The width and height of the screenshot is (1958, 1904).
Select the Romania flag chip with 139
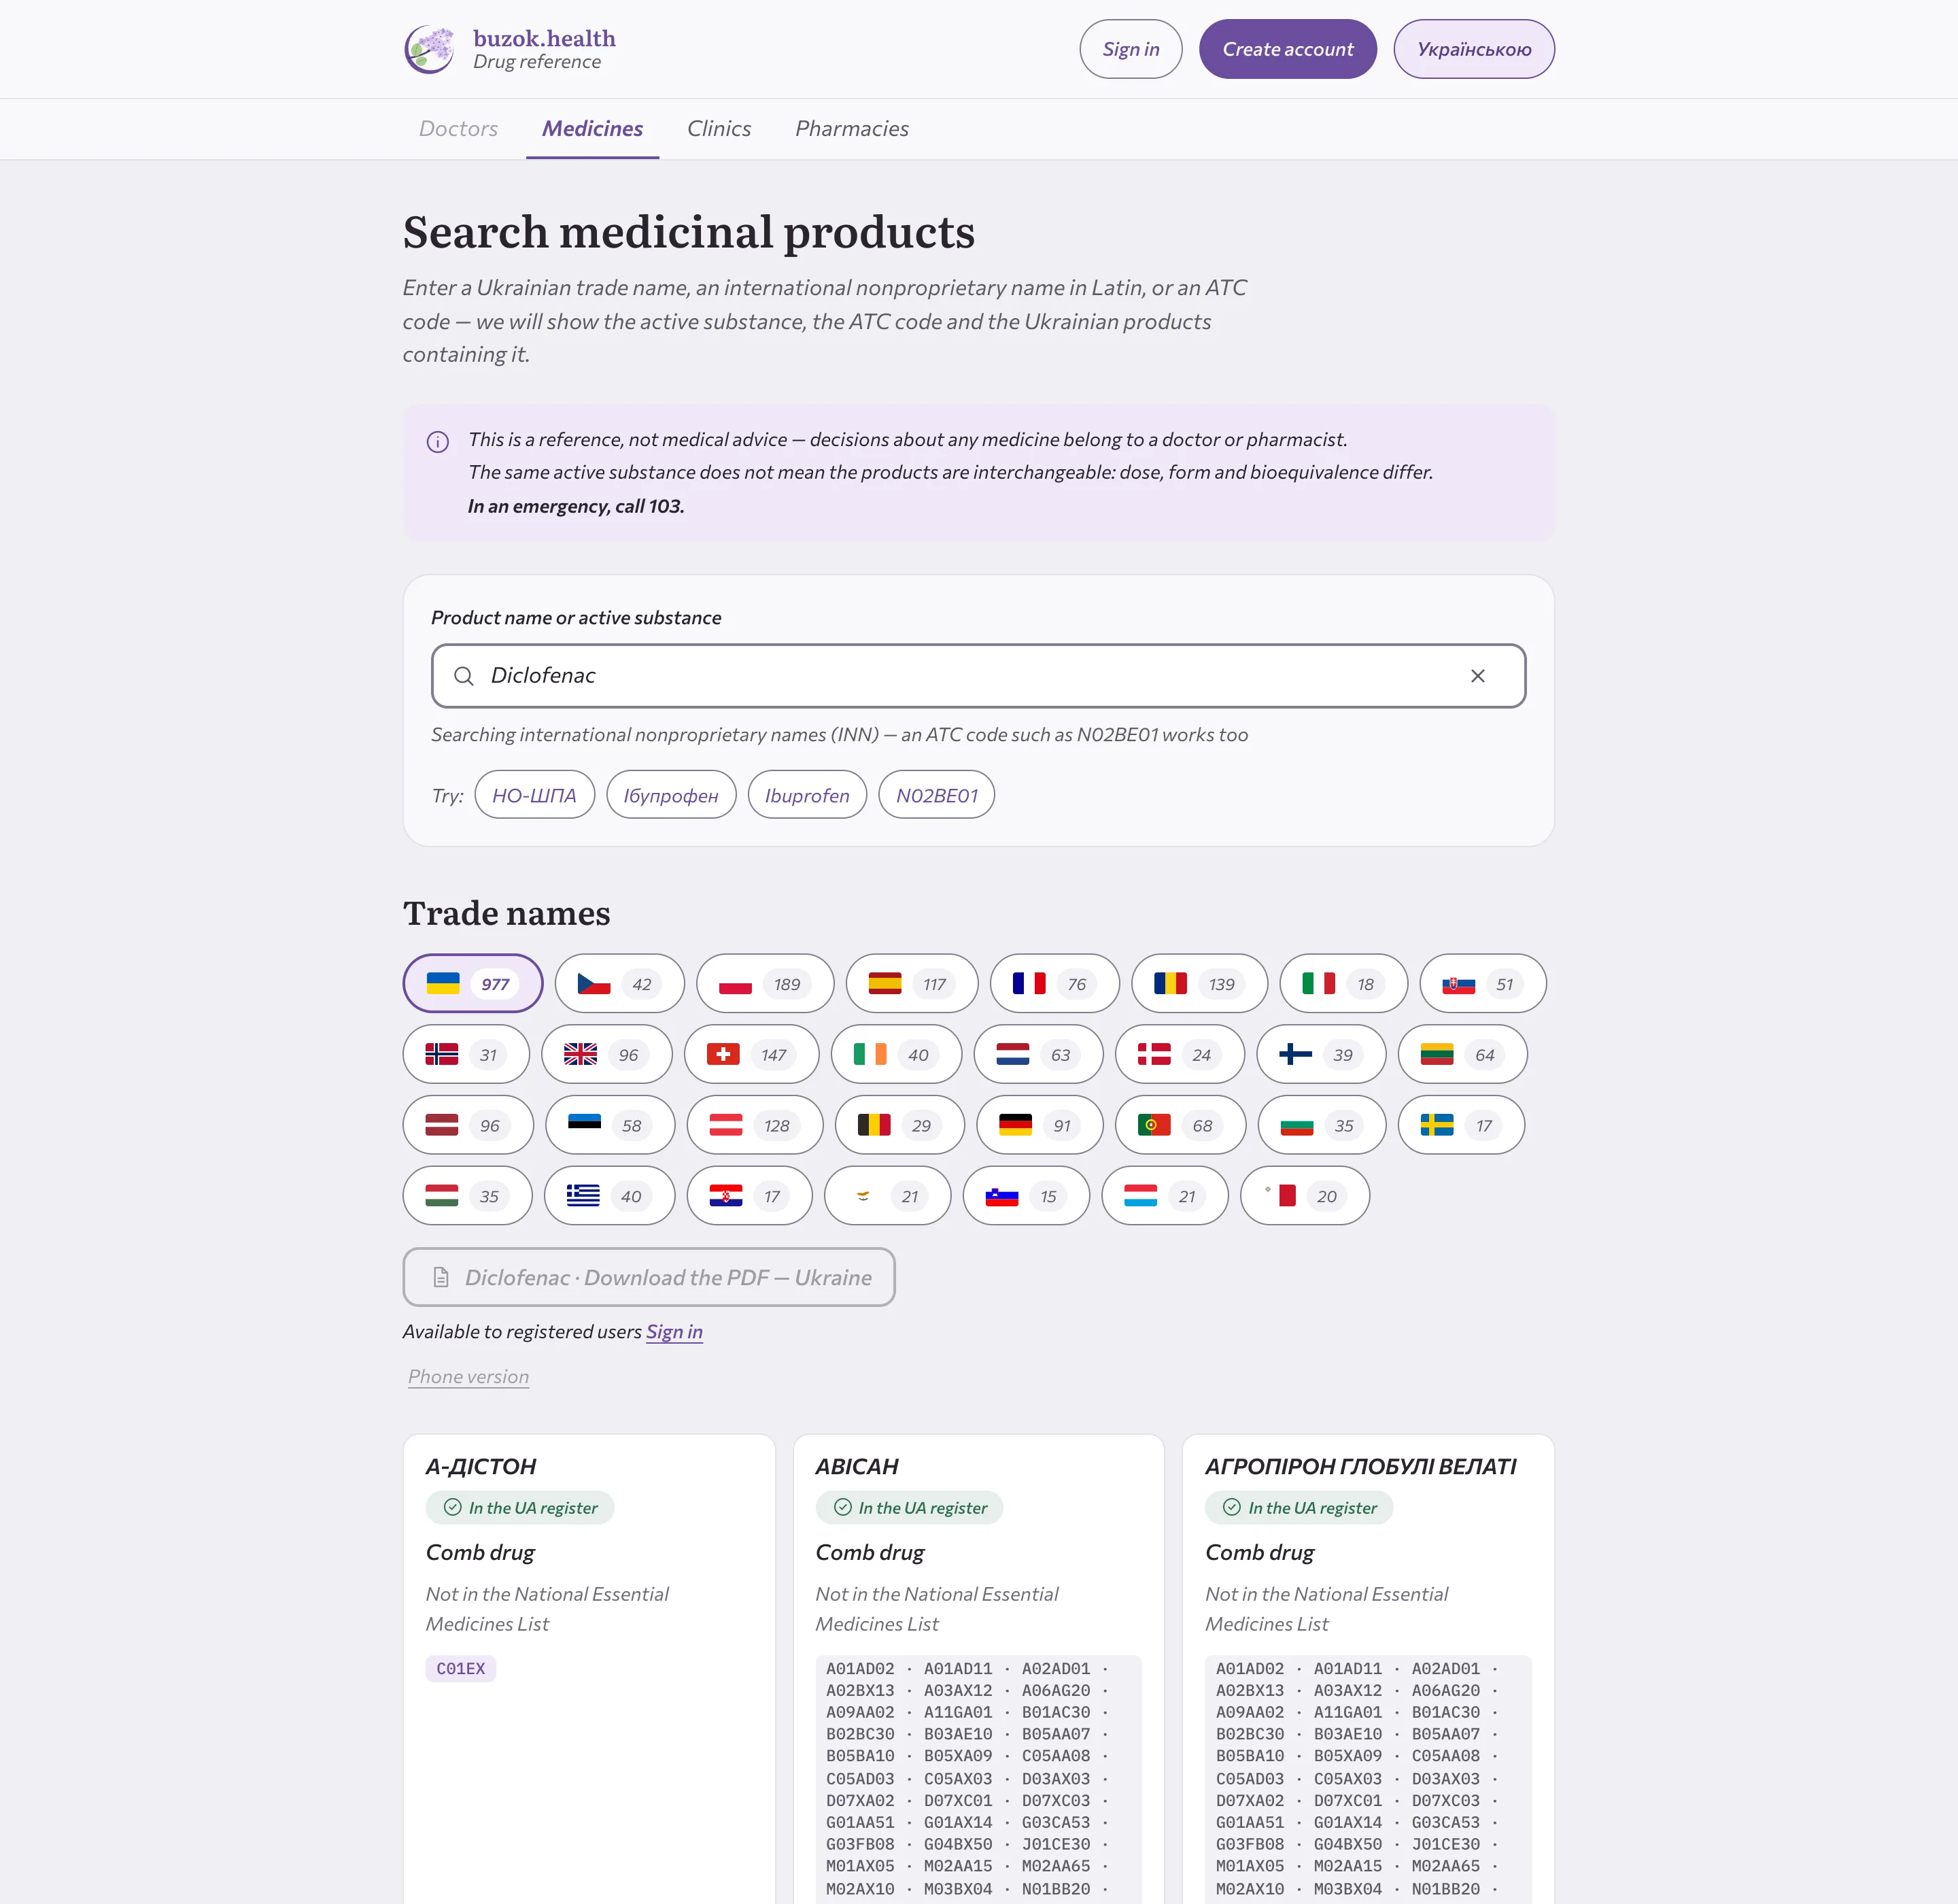point(1199,984)
